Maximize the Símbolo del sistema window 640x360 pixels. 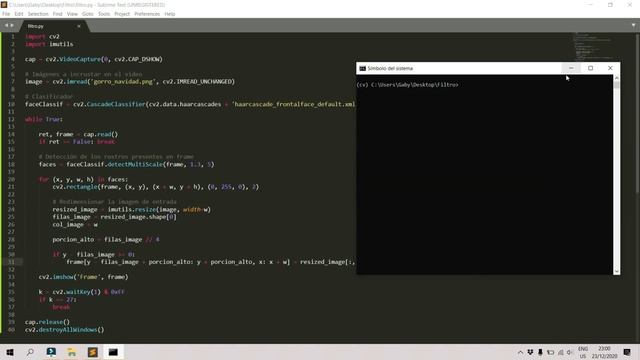590,68
